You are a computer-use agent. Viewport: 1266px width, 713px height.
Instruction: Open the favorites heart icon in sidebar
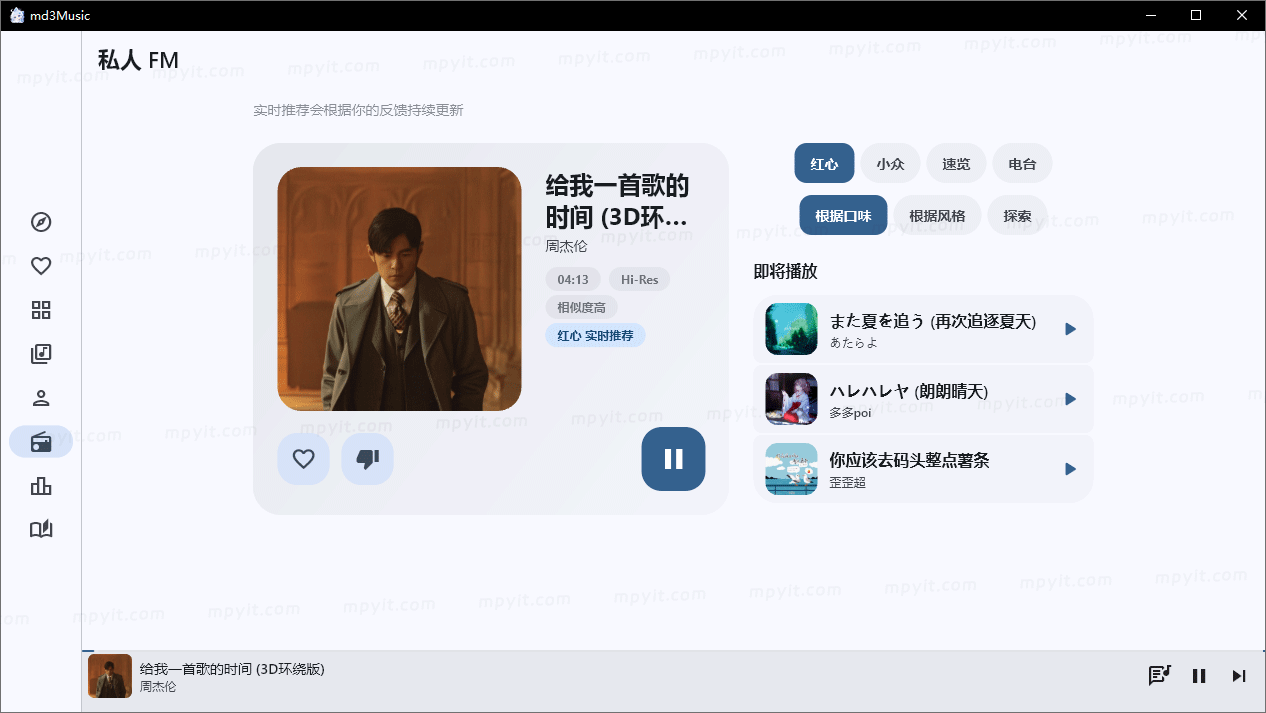[41, 266]
